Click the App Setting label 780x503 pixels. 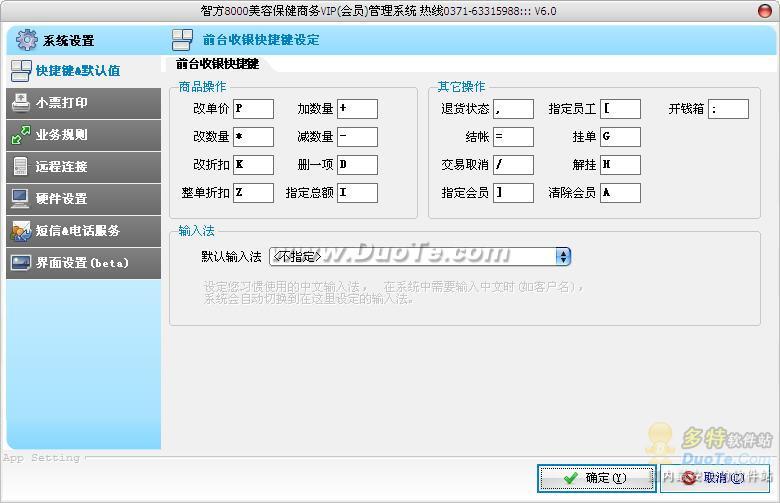pos(41,457)
